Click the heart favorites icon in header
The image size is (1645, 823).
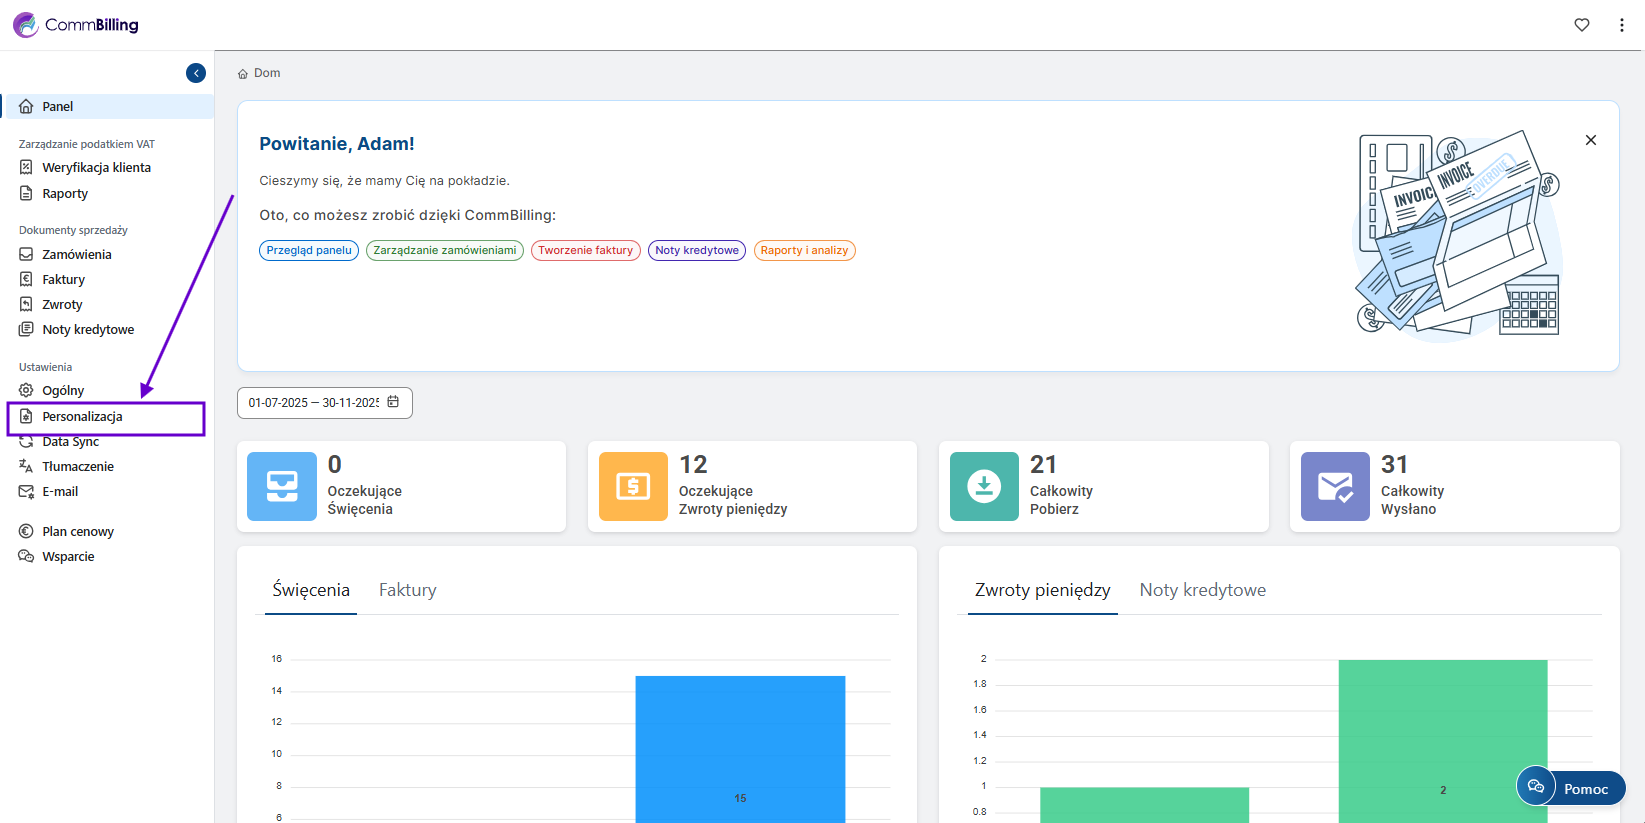point(1581,25)
